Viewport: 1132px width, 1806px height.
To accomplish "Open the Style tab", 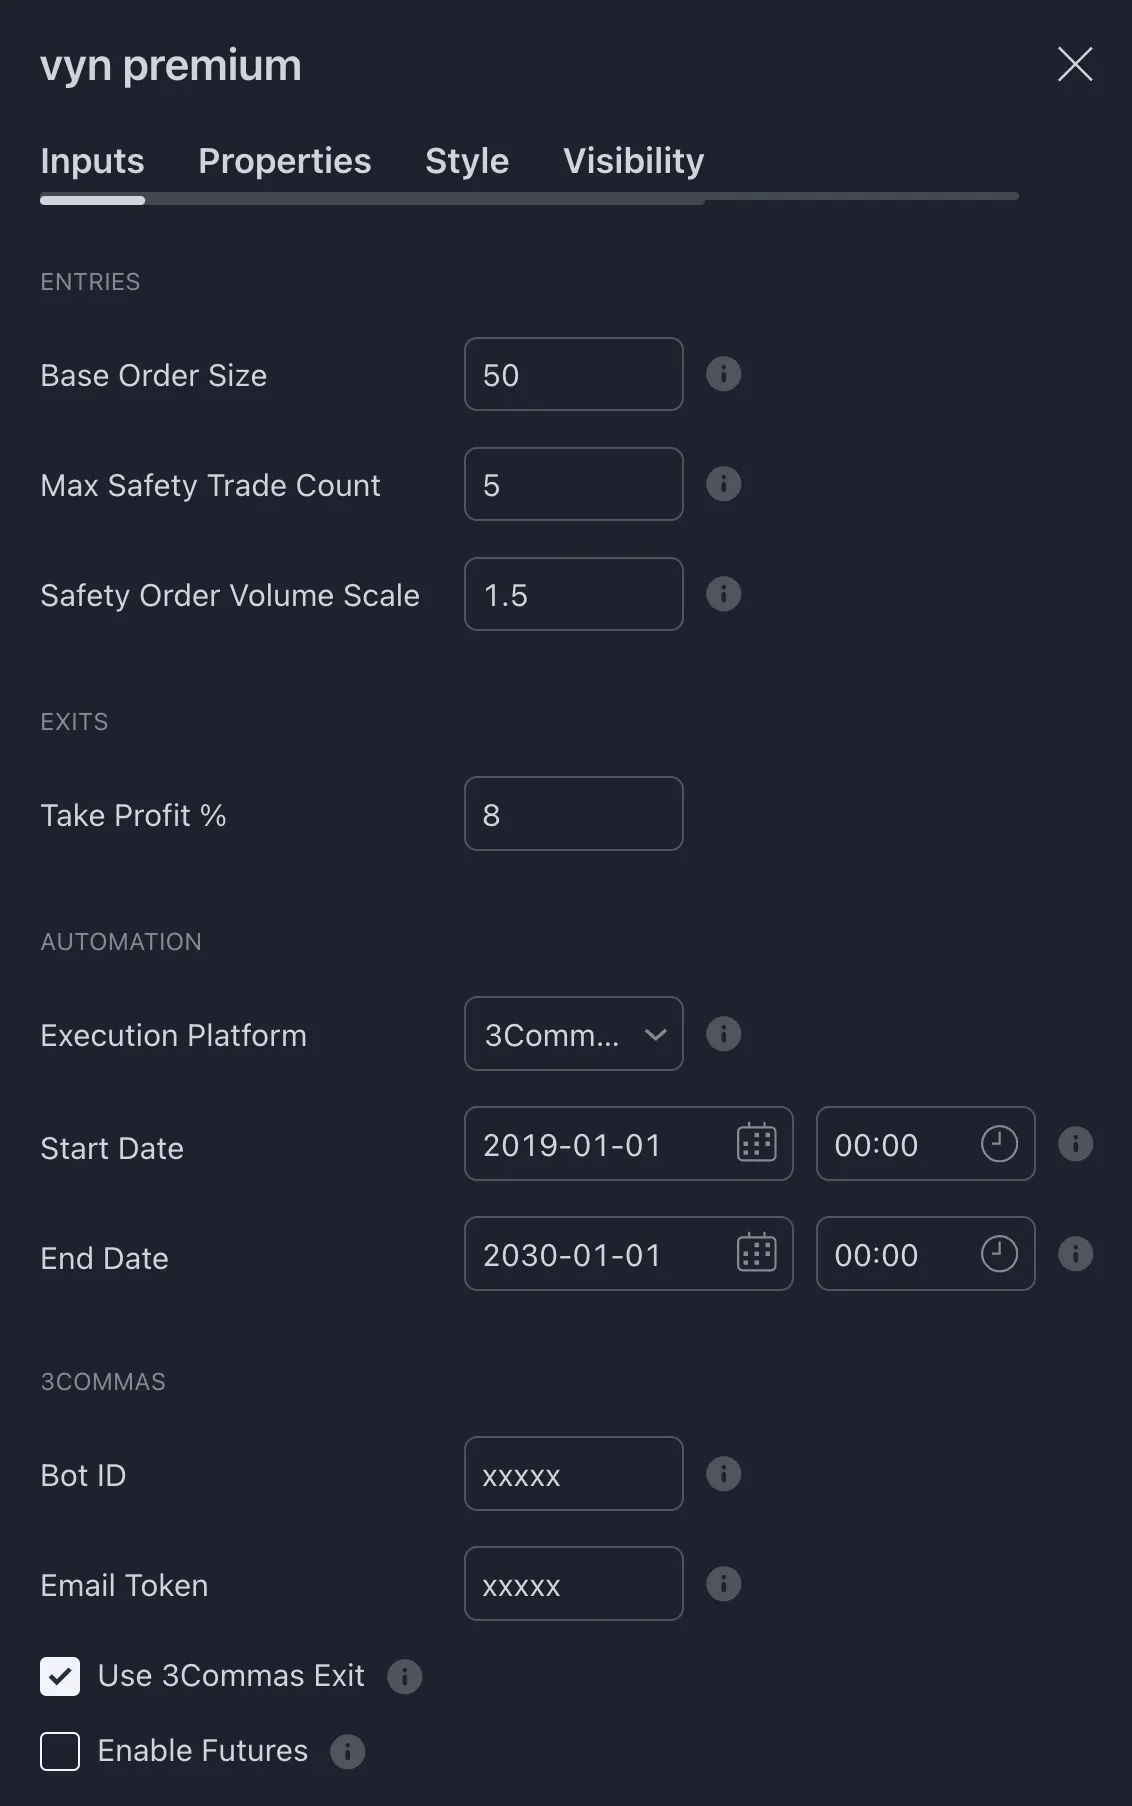I will coord(466,160).
